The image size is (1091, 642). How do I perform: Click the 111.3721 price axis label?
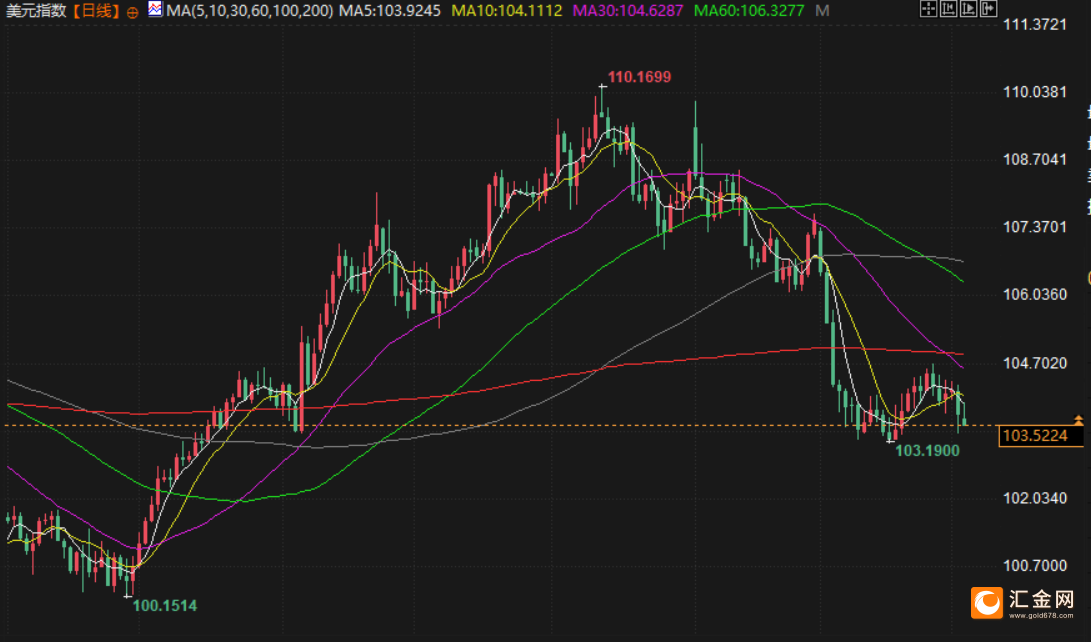[1035, 25]
